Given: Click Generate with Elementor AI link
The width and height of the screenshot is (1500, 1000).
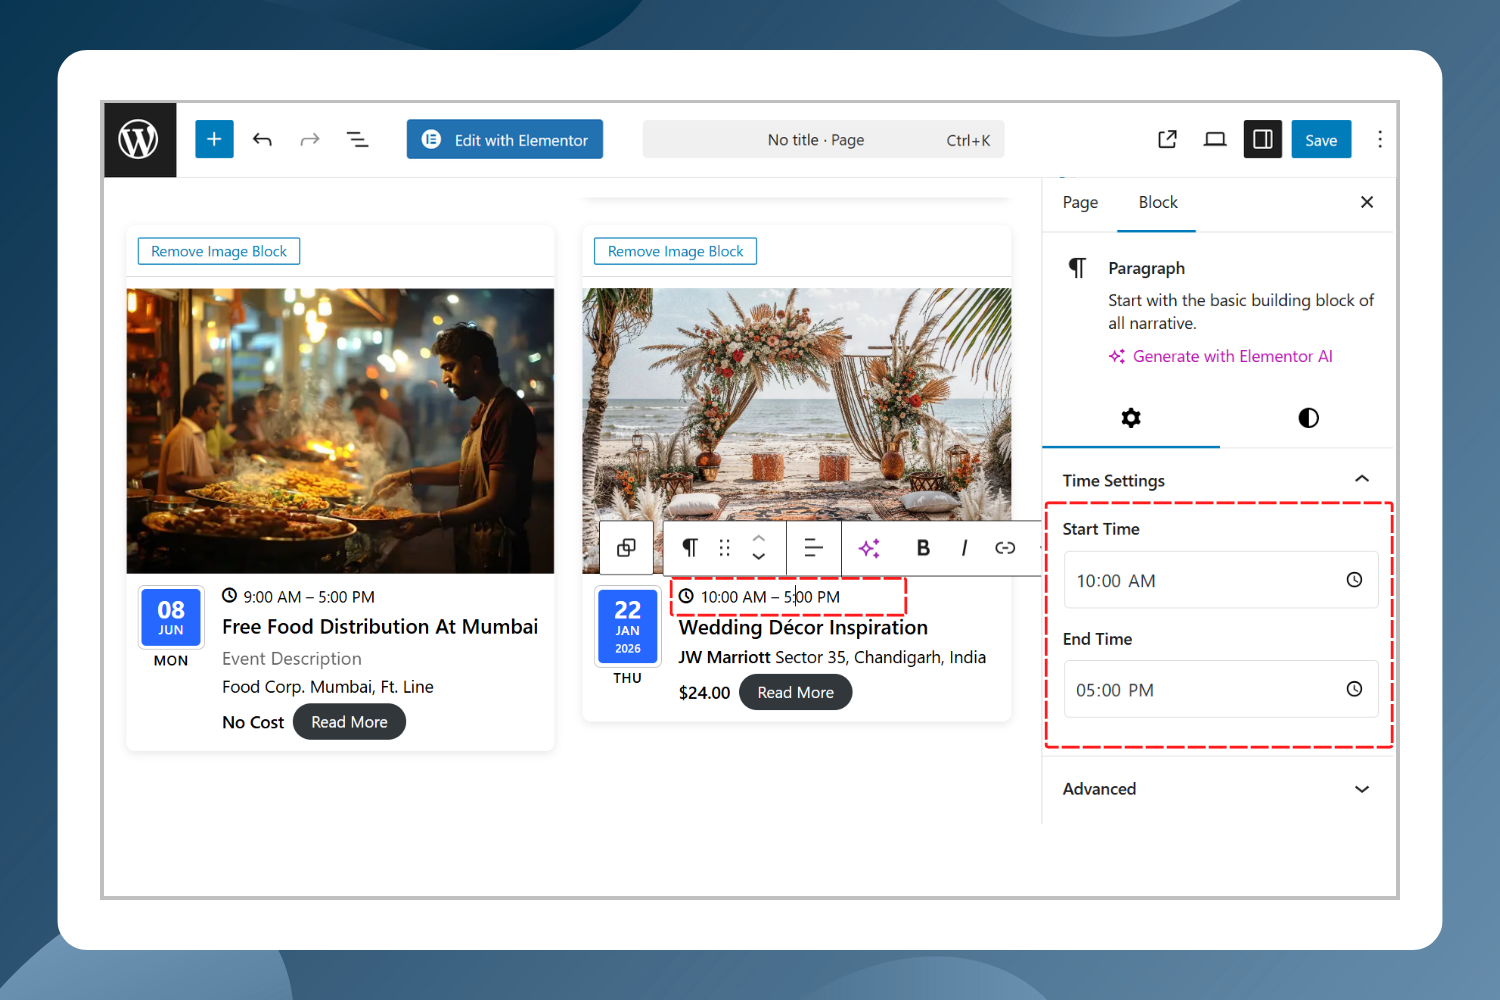Looking at the screenshot, I should pos(1221,356).
